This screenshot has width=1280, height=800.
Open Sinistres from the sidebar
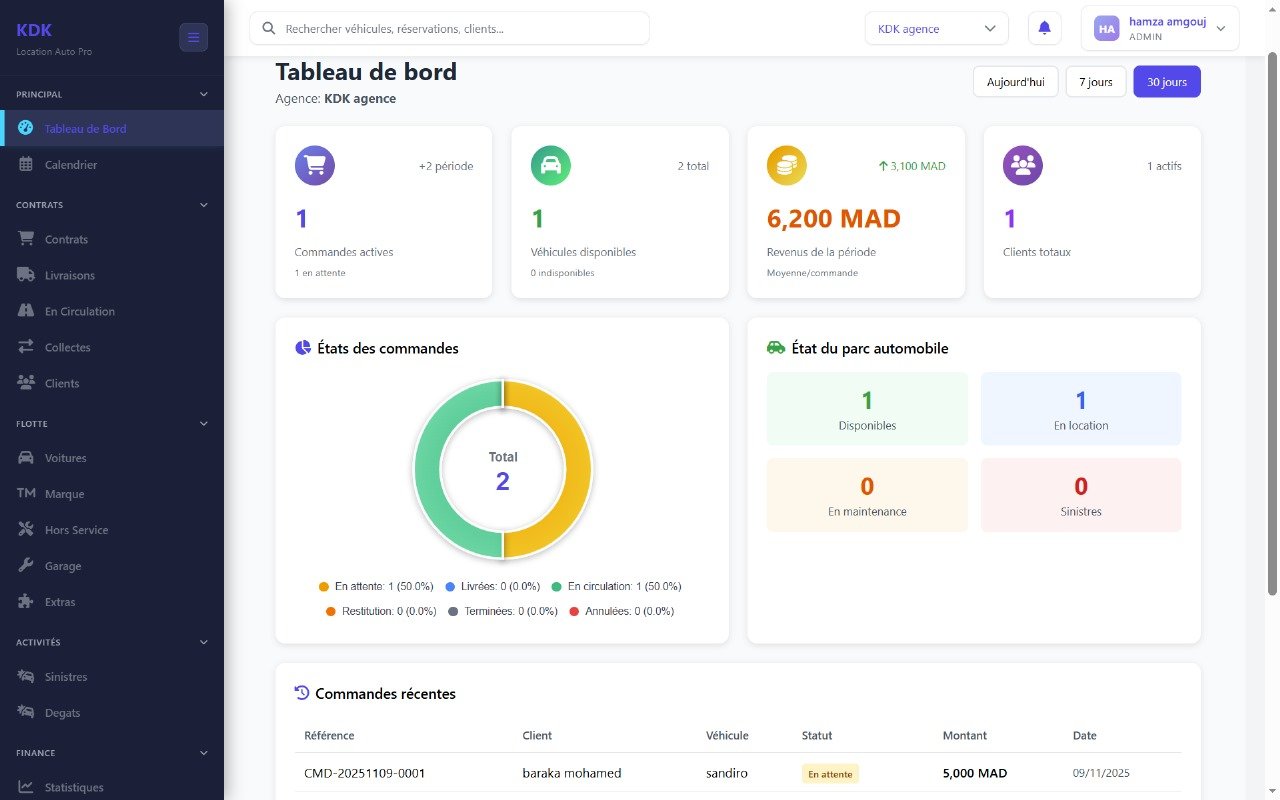[x=65, y=677]
